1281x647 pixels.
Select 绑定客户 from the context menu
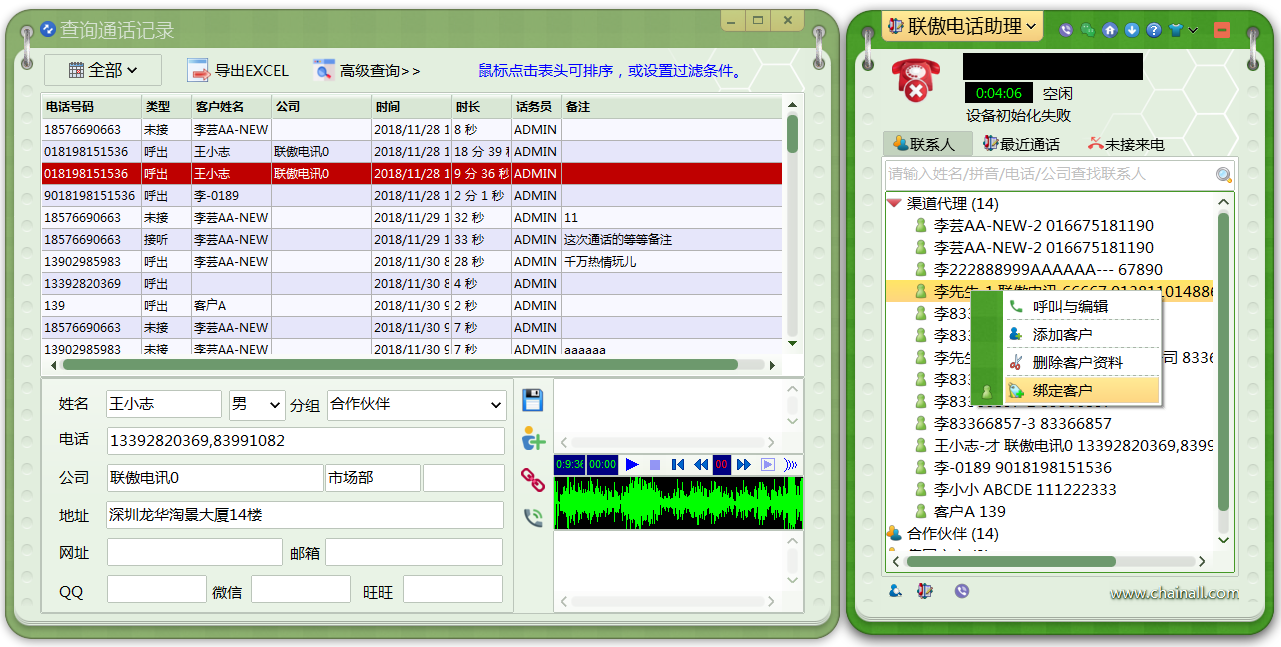(1063, 391)
